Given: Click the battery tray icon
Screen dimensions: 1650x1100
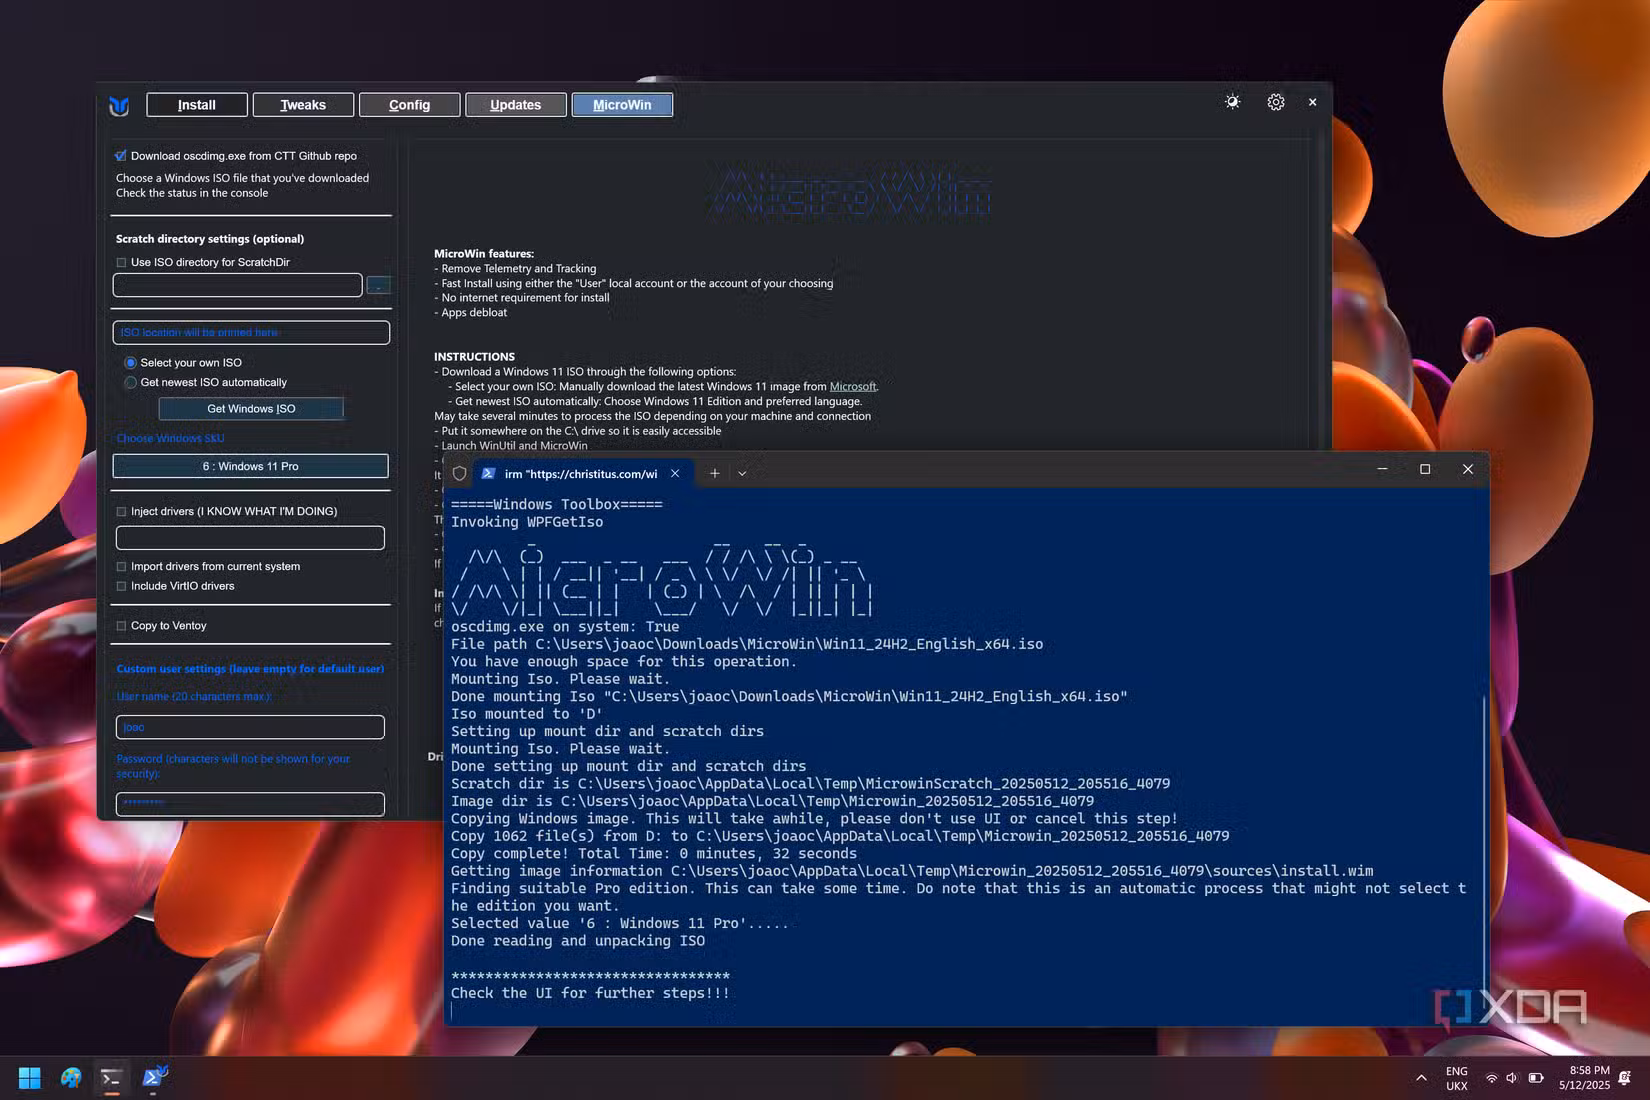Looking at the screenshot, I should click(x=1536, y=1078).
